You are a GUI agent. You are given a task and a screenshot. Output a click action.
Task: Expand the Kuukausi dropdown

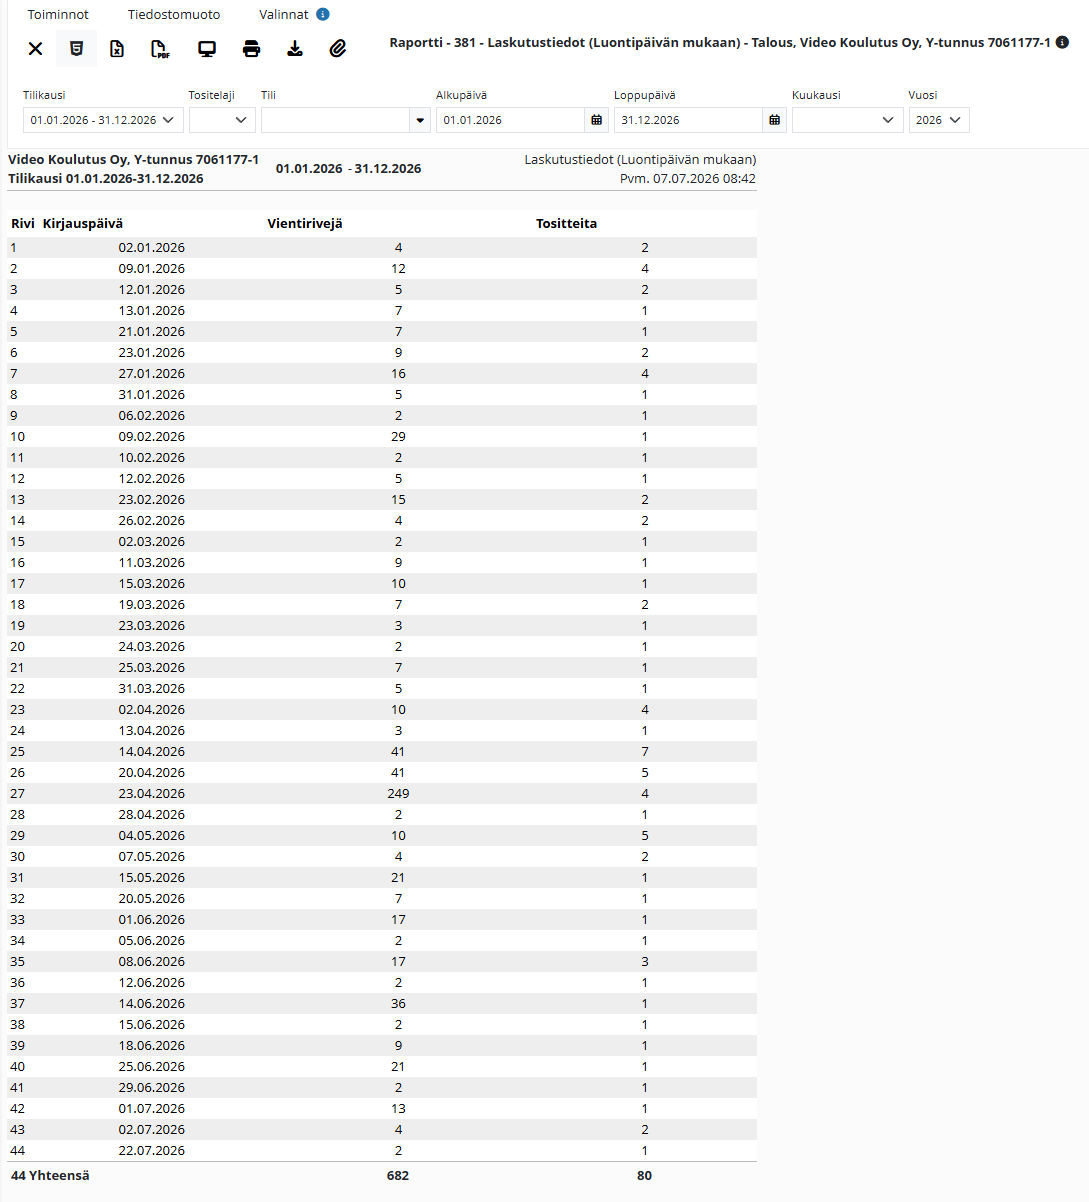(x=848, y=120)
